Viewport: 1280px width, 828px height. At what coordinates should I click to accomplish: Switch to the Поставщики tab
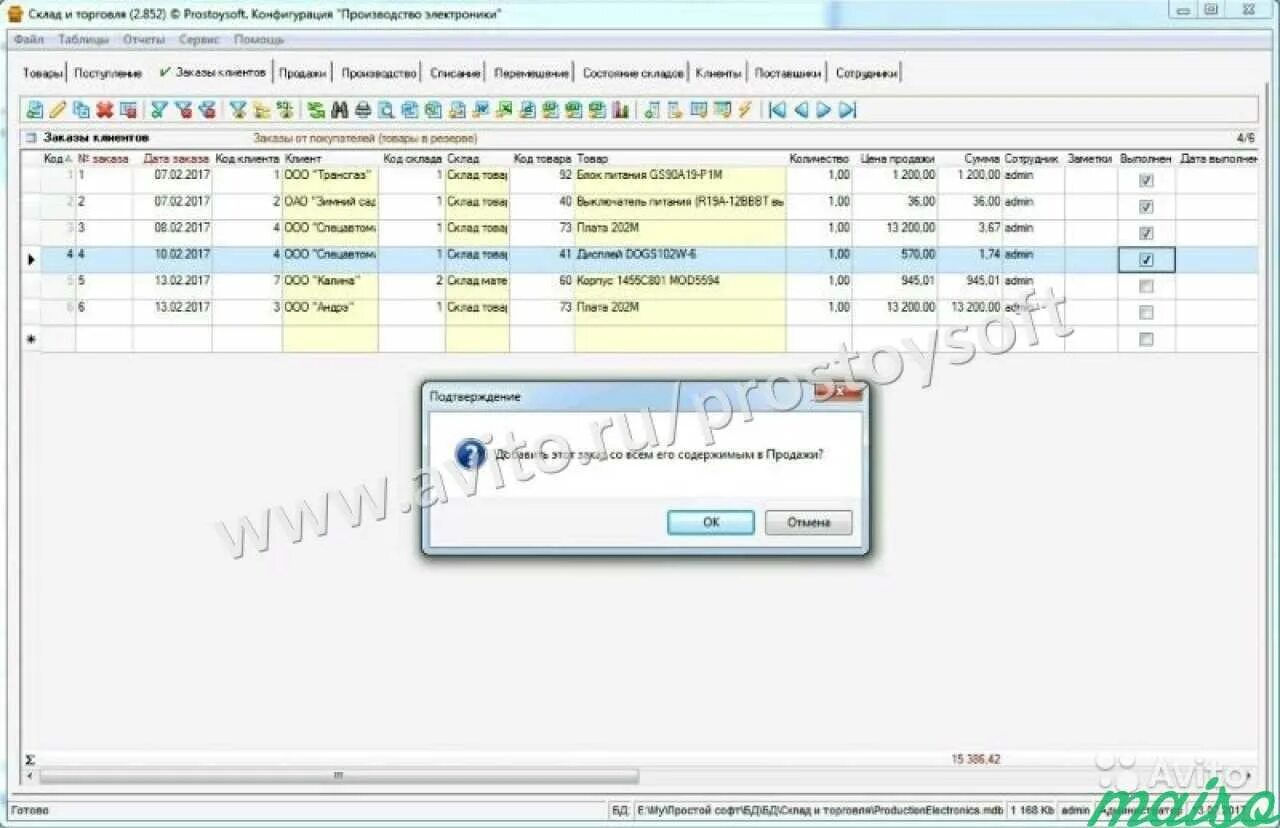[x=788, y=73]
